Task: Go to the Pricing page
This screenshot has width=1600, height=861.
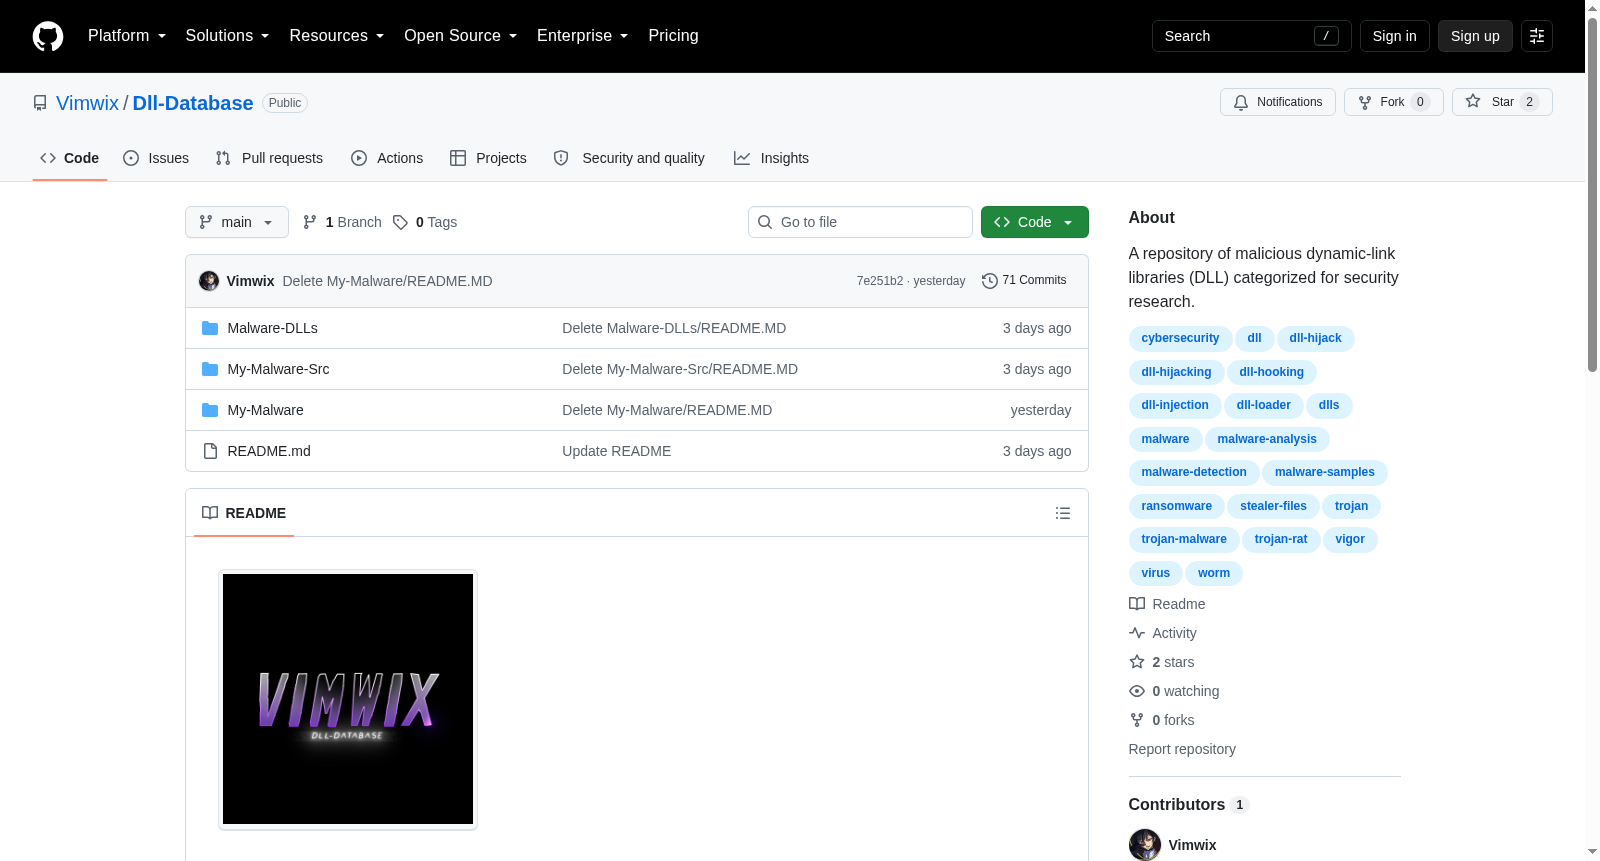Action: coord(673,36)
